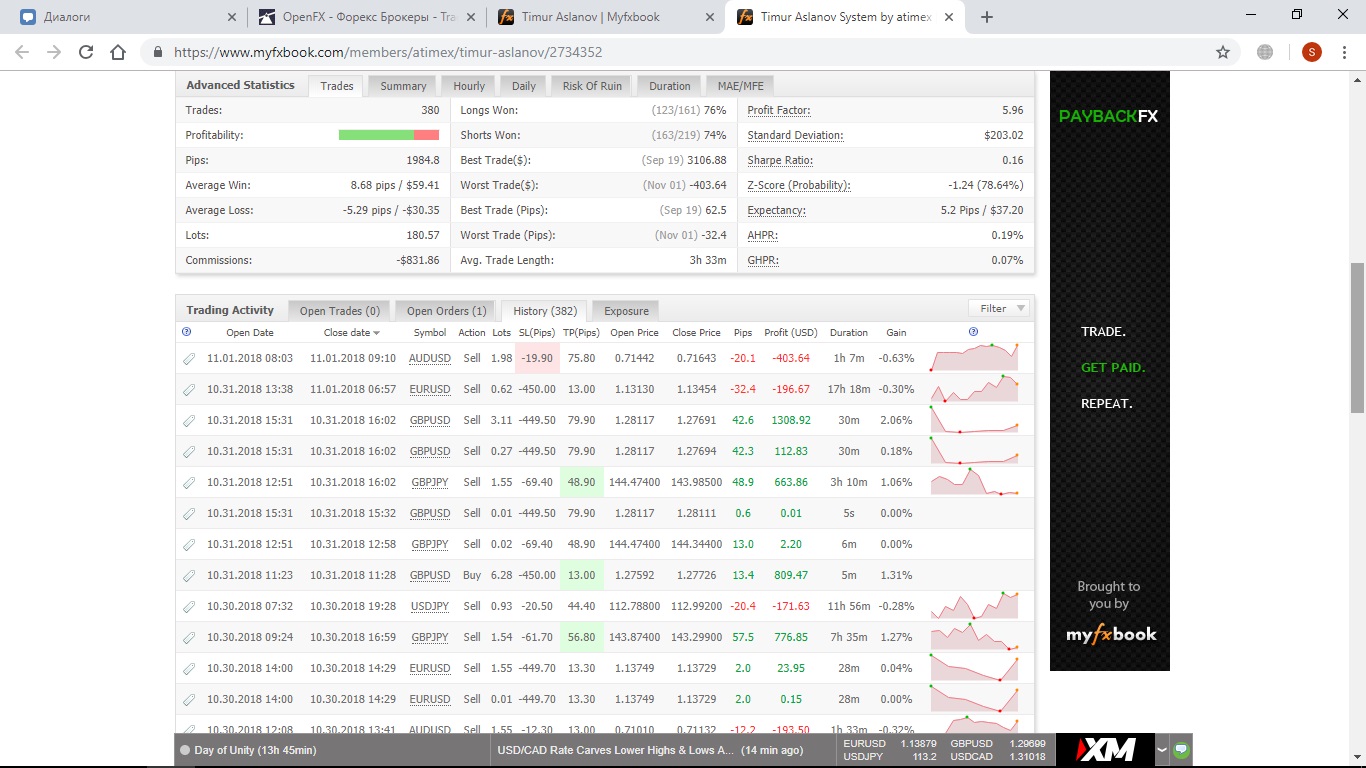Select the Trades statistics tab

tap(336, 86)
